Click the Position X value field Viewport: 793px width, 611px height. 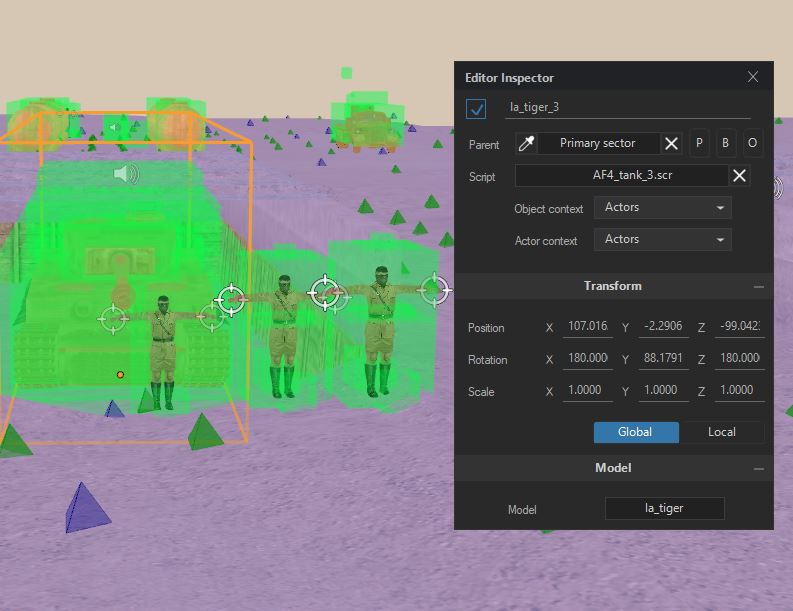587,328
